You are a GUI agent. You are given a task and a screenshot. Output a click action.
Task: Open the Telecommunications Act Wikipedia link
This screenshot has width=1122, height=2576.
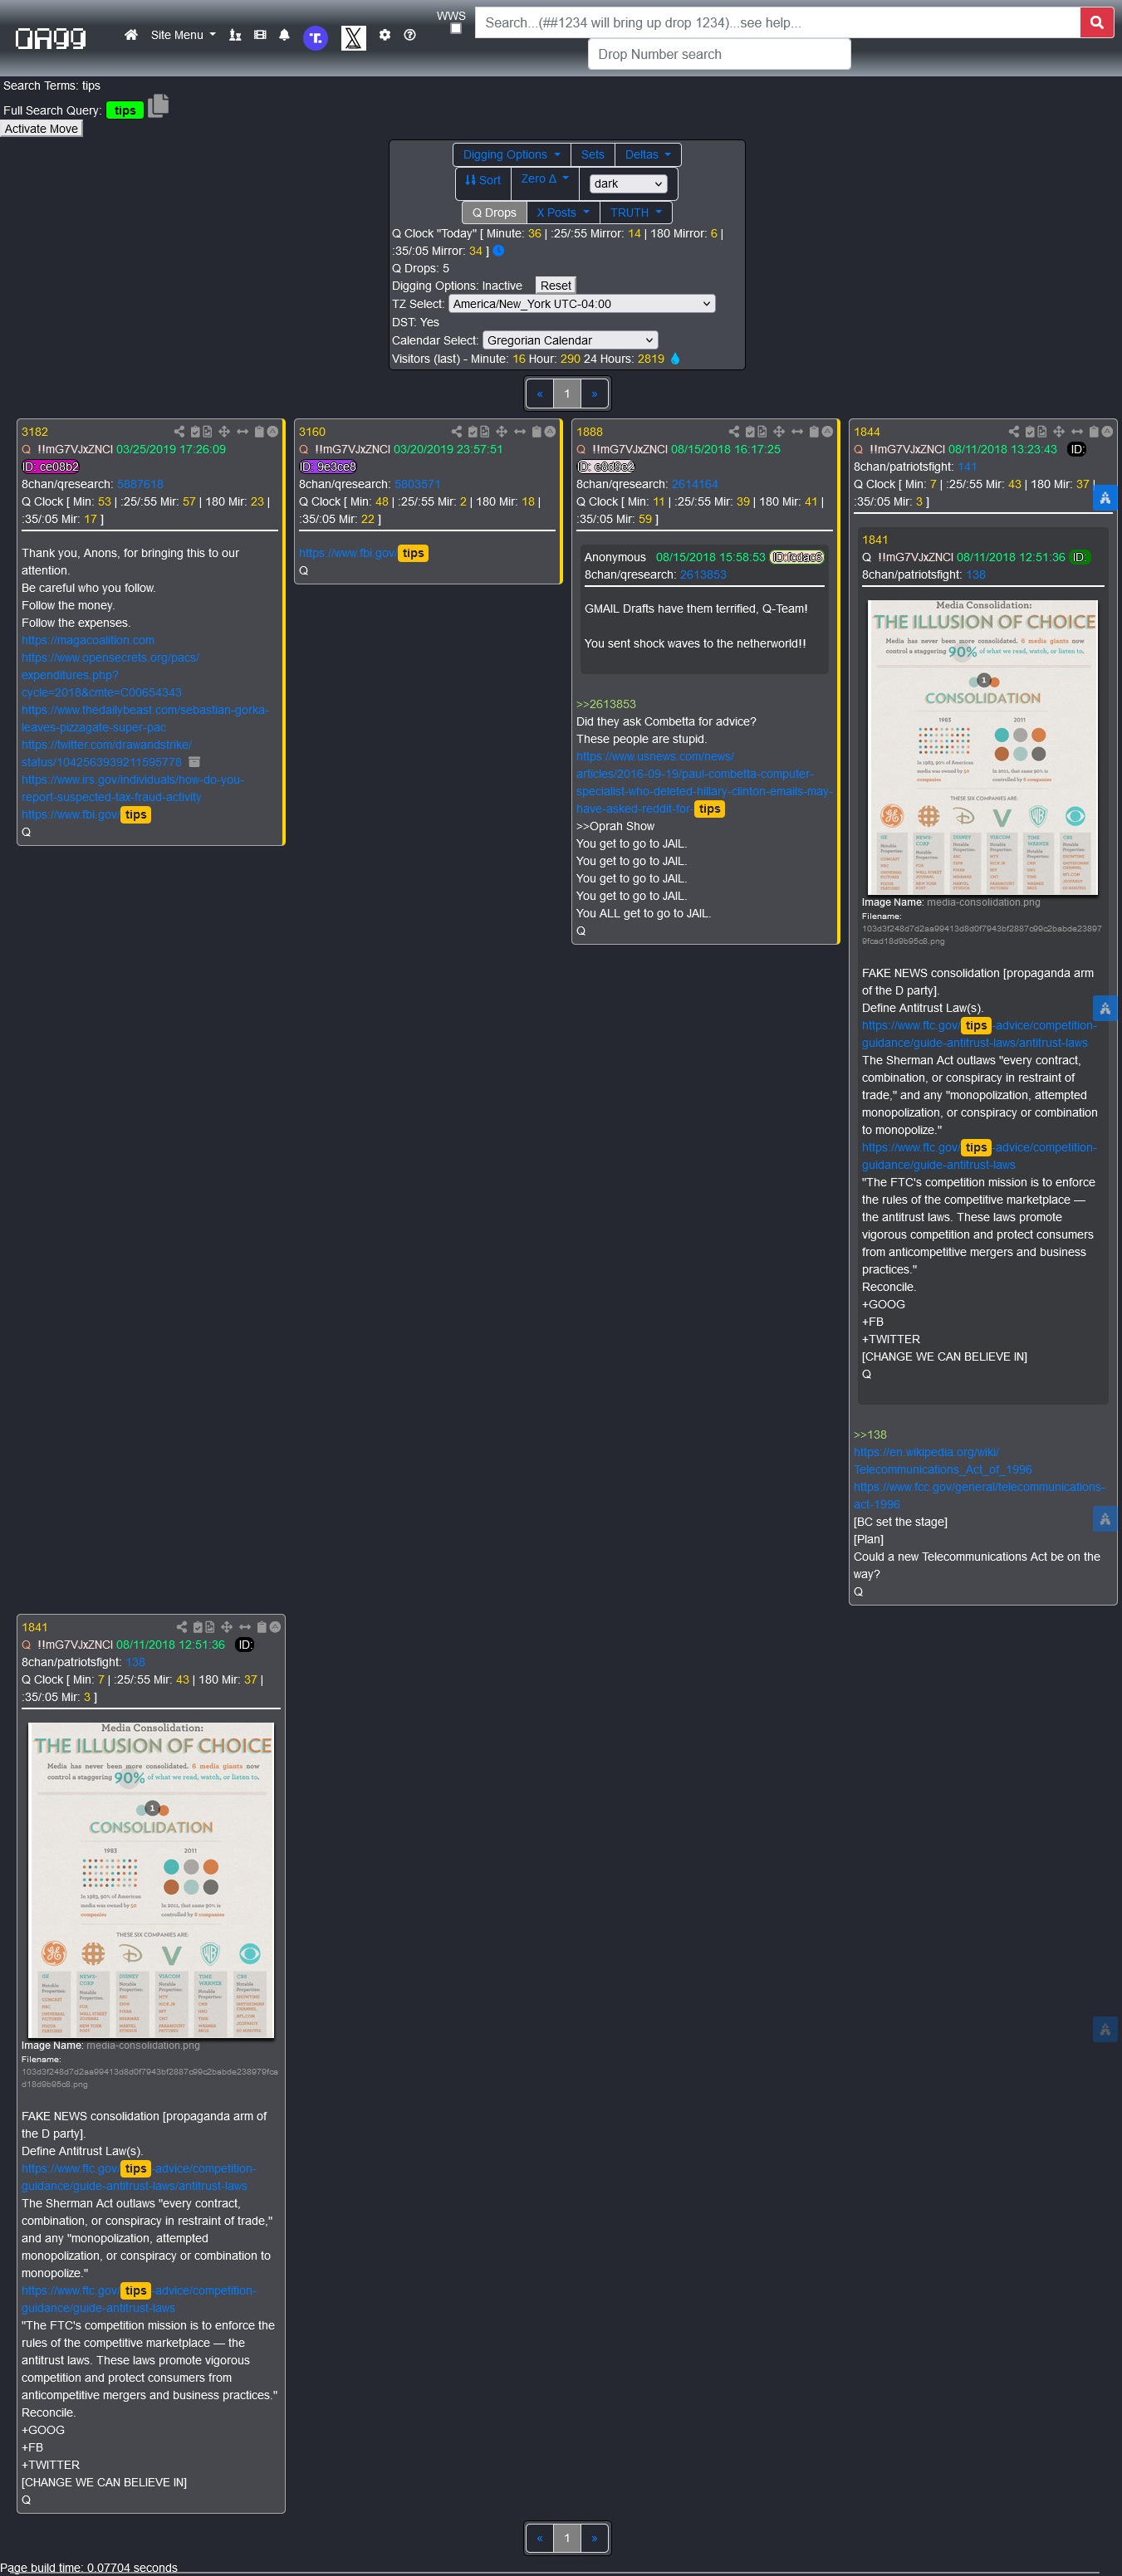click(942, 1461)
